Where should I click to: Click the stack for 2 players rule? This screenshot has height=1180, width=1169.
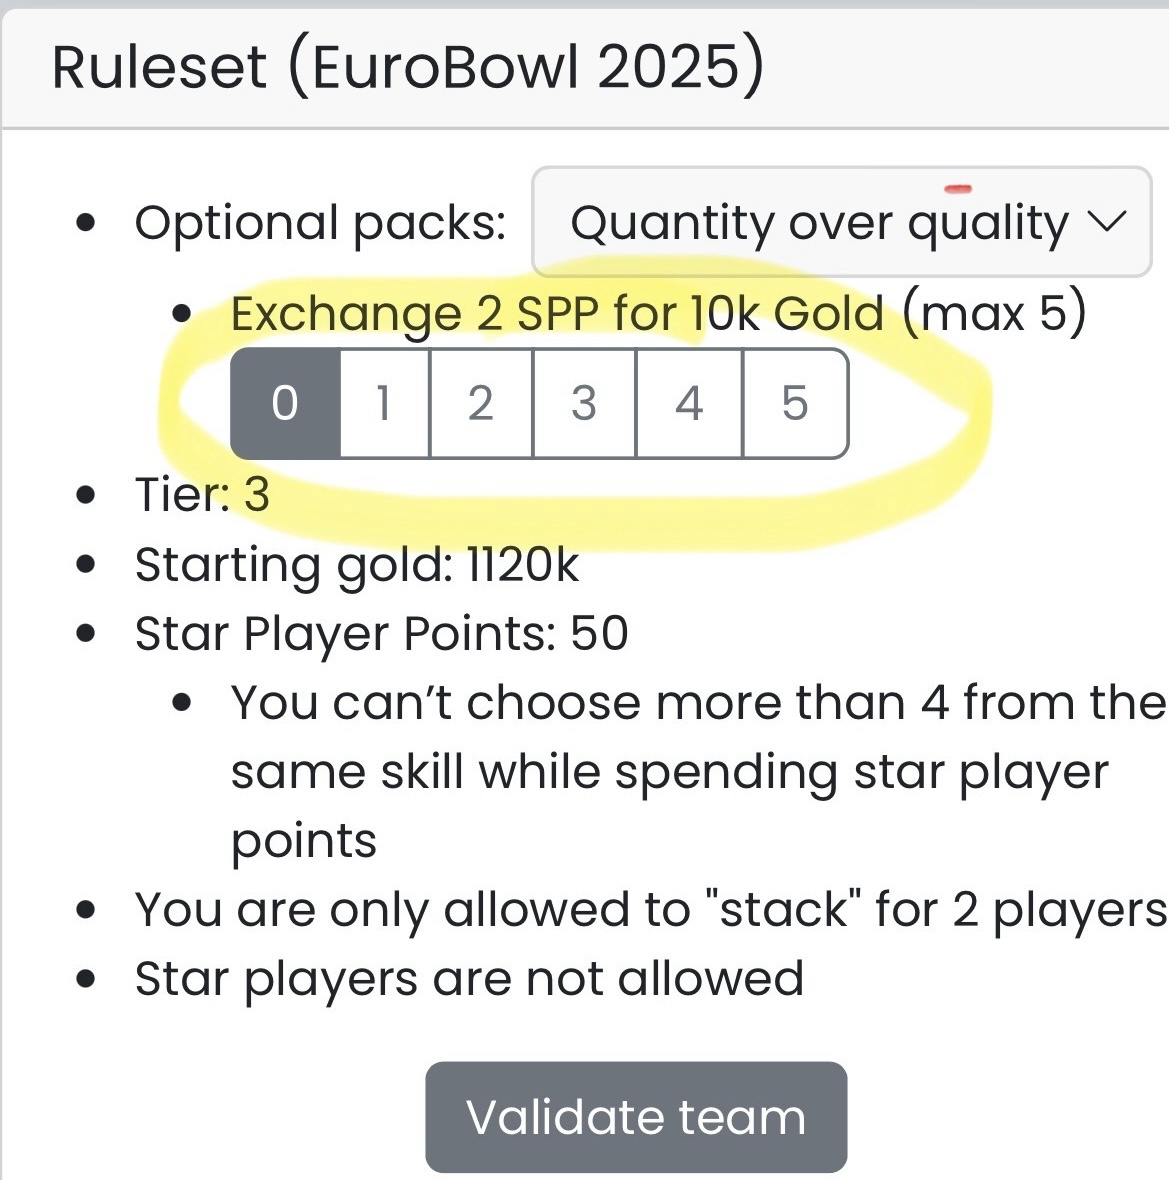pyautogui.click(x=650, y=910)
